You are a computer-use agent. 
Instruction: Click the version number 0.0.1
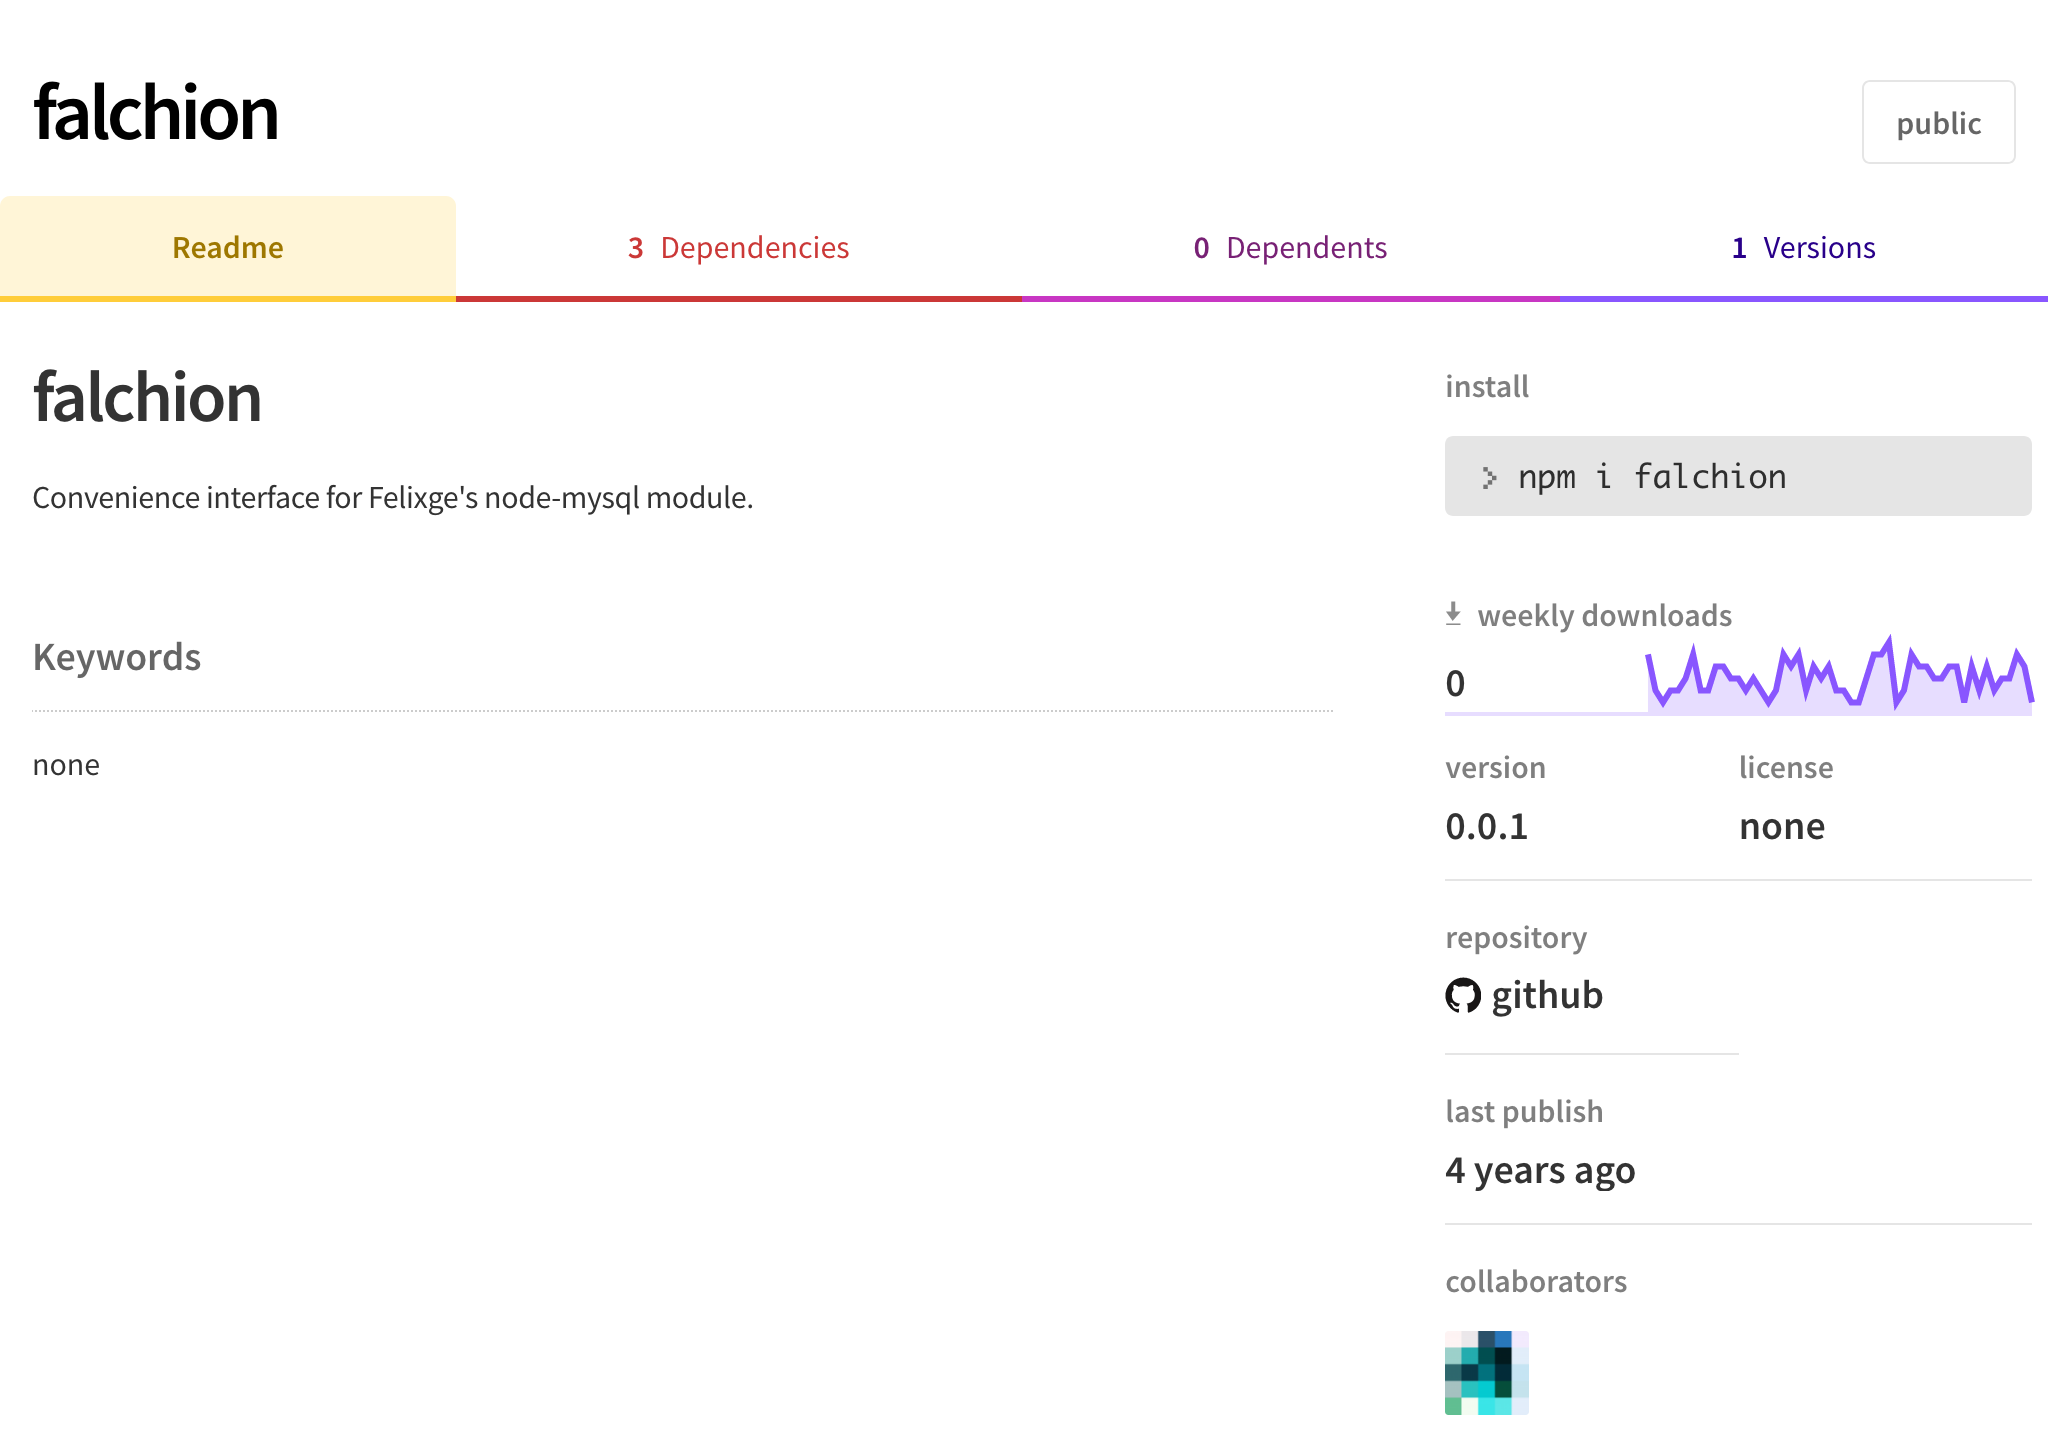[x=1487, y=826]
